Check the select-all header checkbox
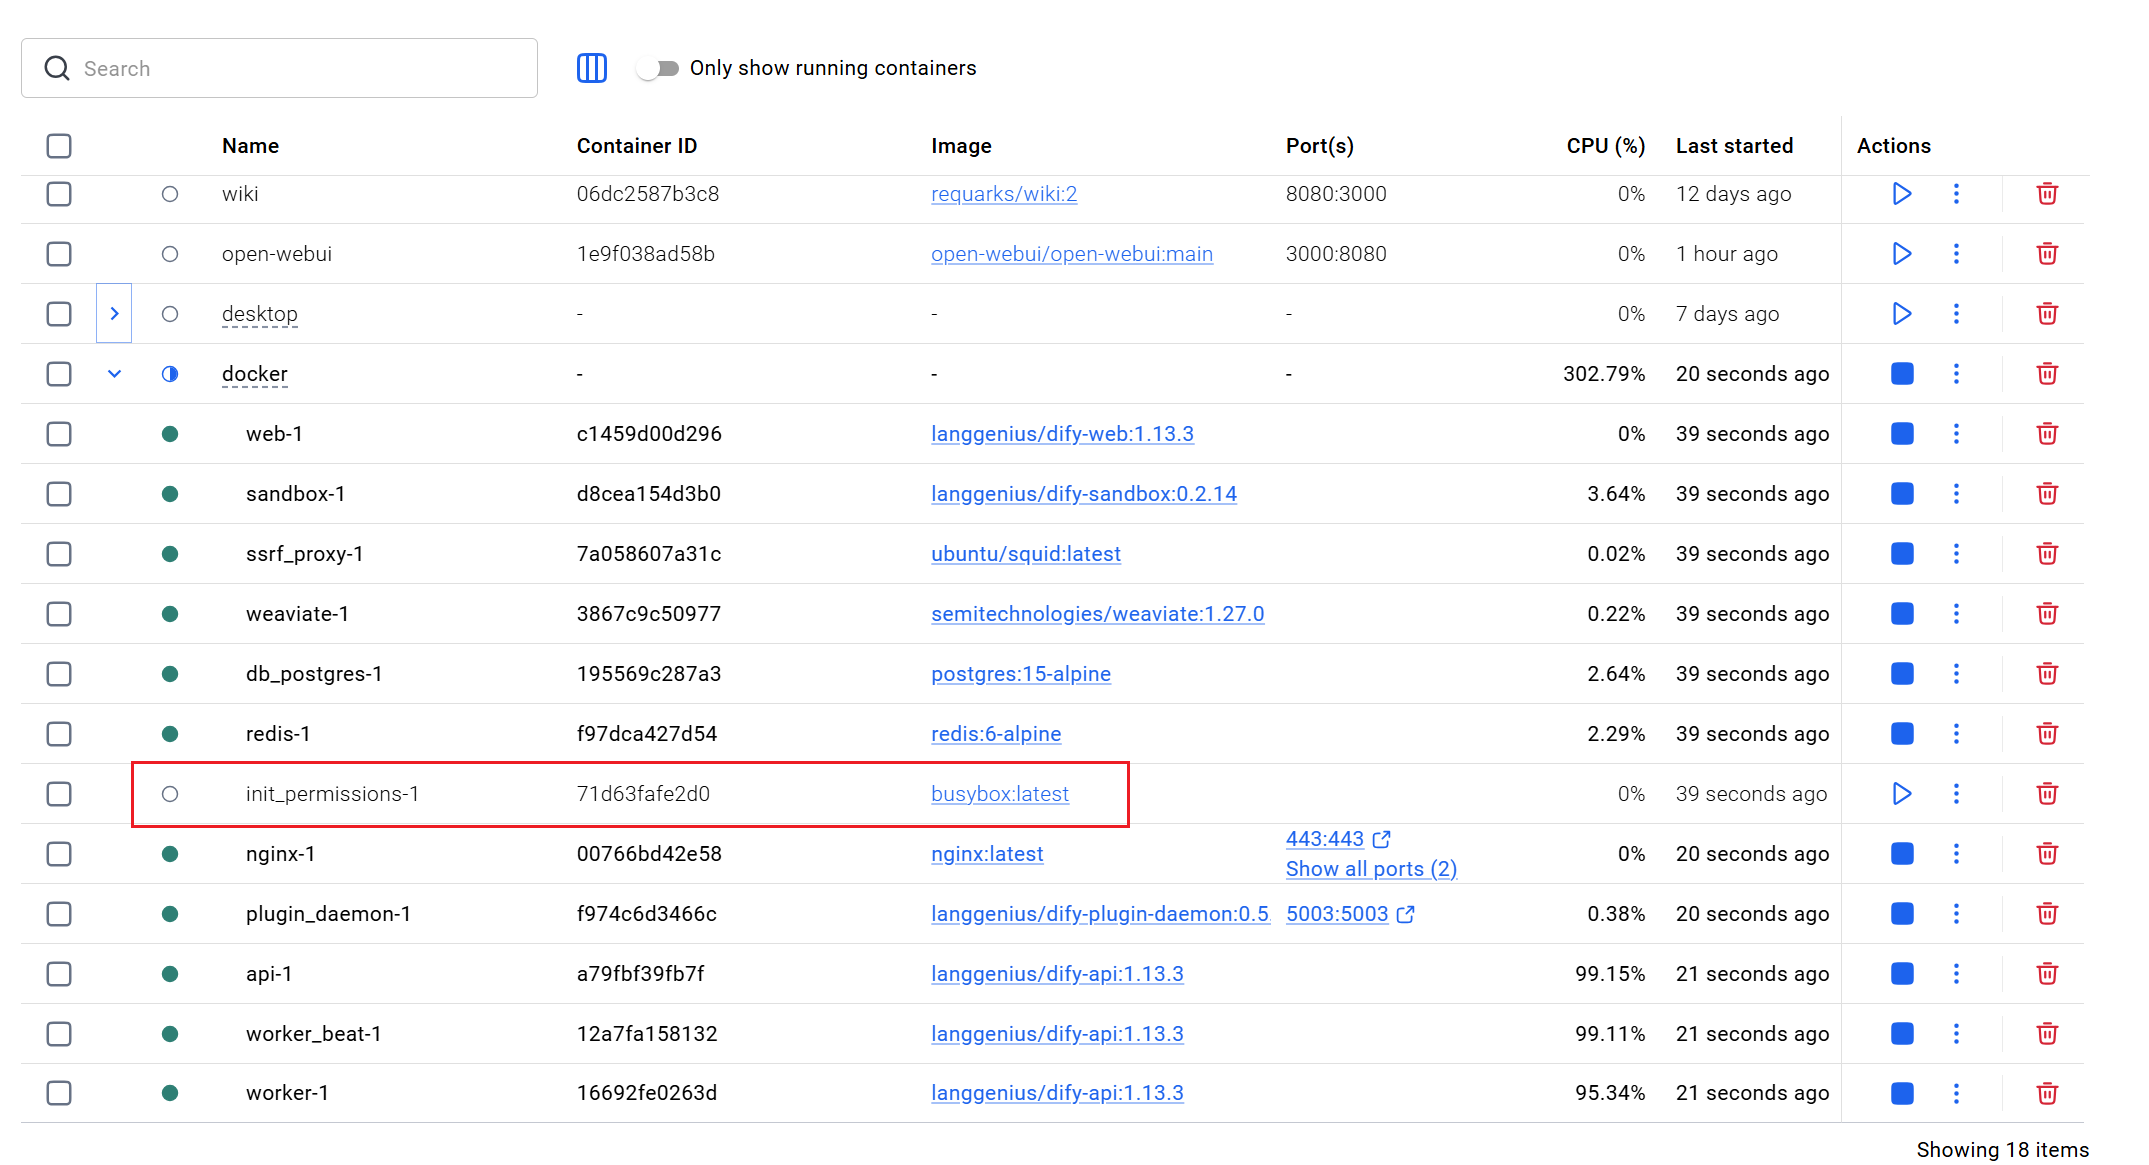The height and width of the screenshot is (1165, 2149). 59,146
